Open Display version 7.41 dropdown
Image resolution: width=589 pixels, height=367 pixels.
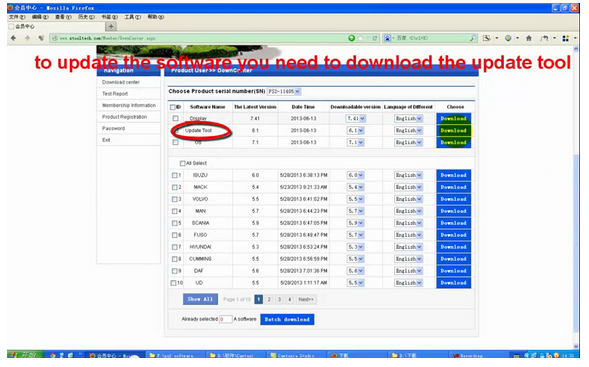(x=355, y=118)
